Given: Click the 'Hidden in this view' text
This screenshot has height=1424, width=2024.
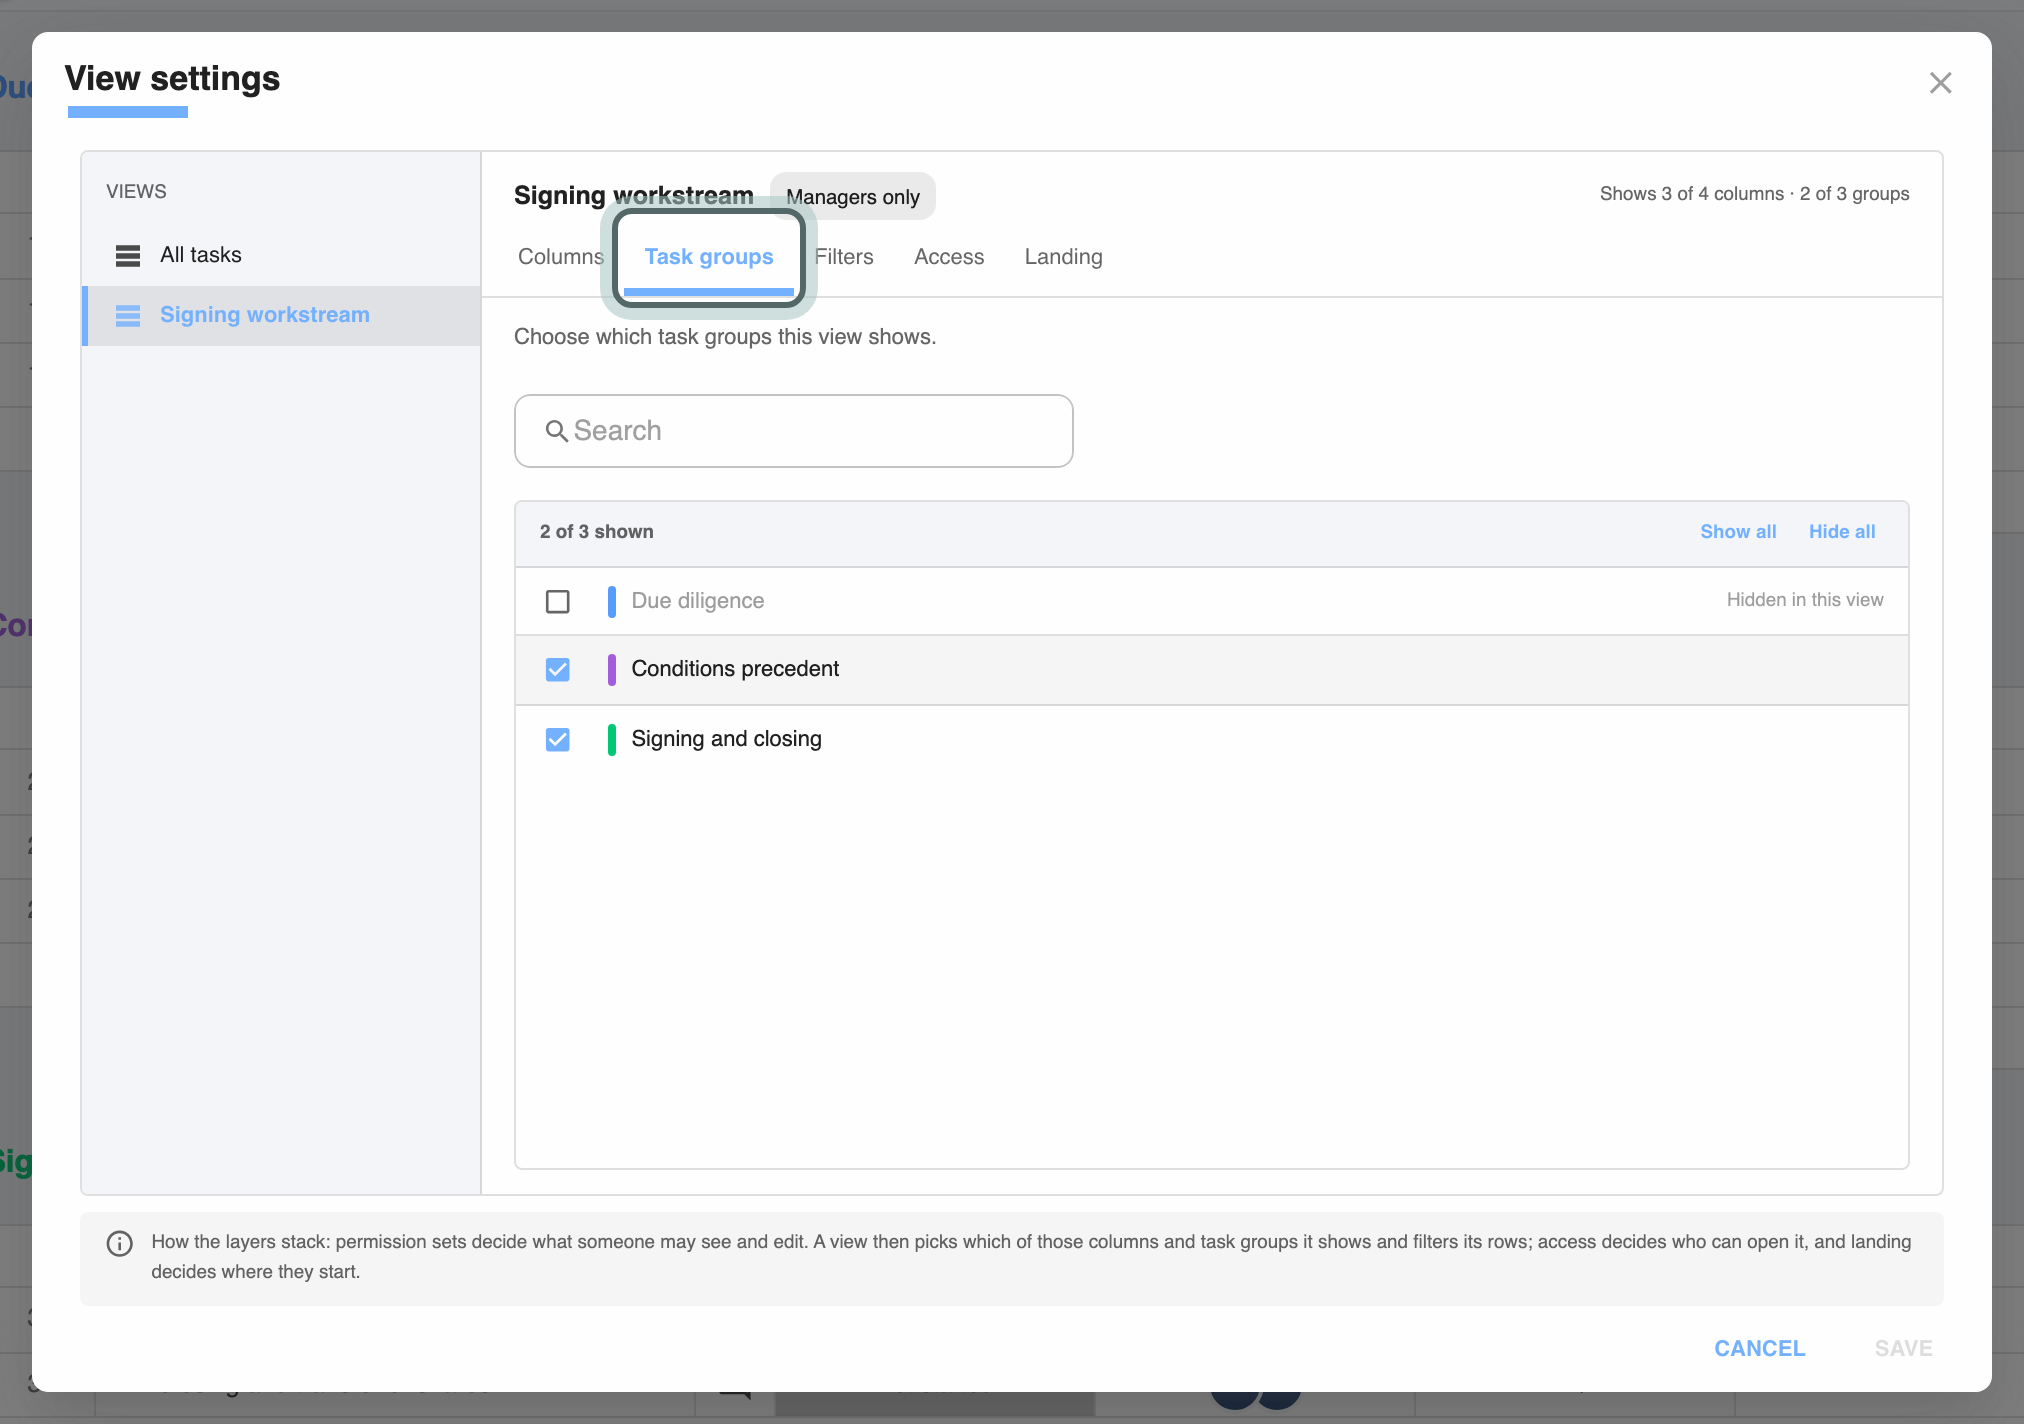Looking at the screenshot, I should pyautogui.click(x=1805, y=600).
